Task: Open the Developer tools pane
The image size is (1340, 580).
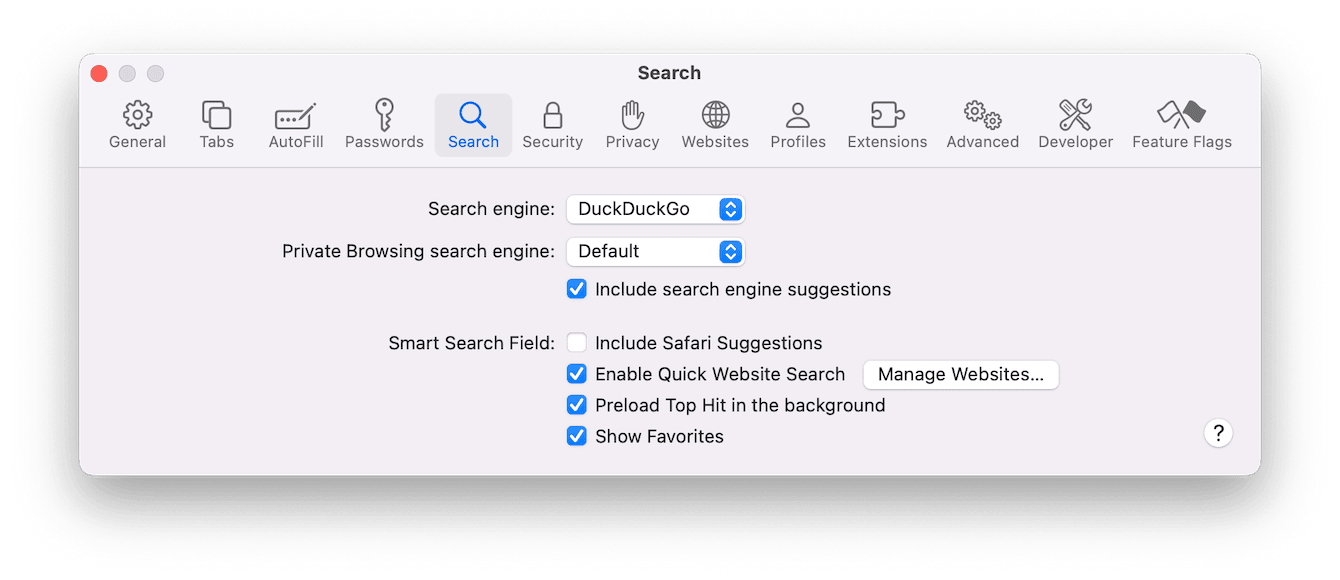Action: coord(1075,122)
